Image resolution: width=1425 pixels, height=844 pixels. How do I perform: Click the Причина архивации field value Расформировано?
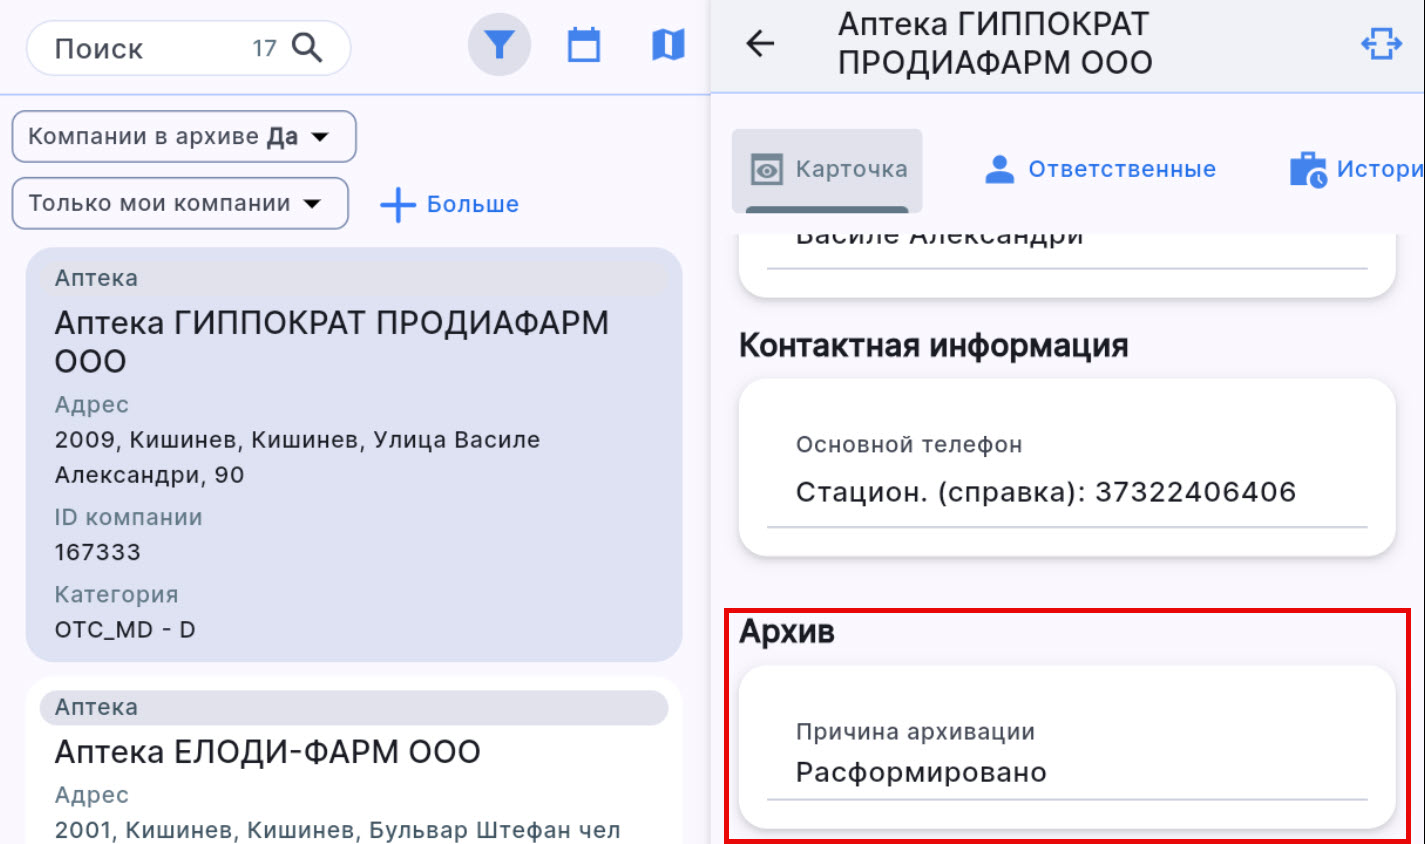click(x=921, y=771)
